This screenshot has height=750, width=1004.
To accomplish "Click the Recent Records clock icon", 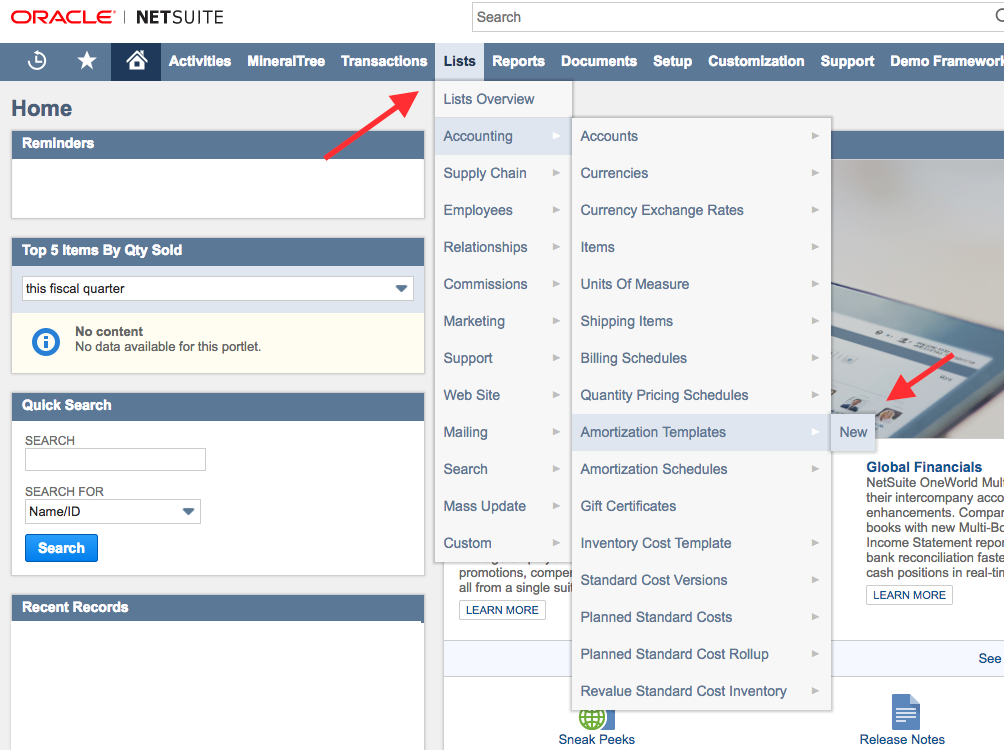I will [x=37, y=61].
